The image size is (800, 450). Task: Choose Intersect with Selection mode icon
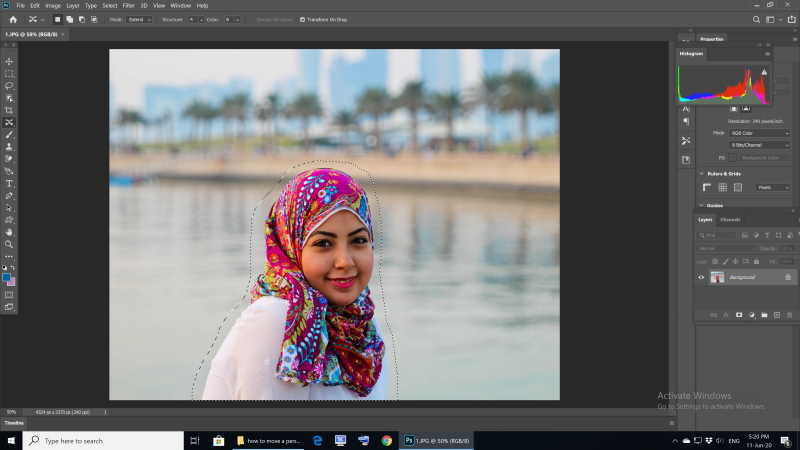[x=94, y=19]
